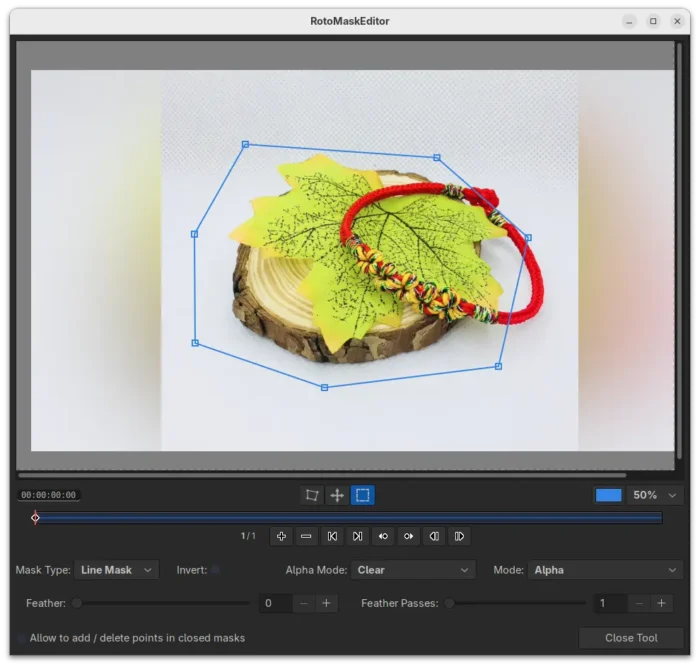Go to the previous keyframe
Screen dimensions: 700x667
tap(383, 536)
